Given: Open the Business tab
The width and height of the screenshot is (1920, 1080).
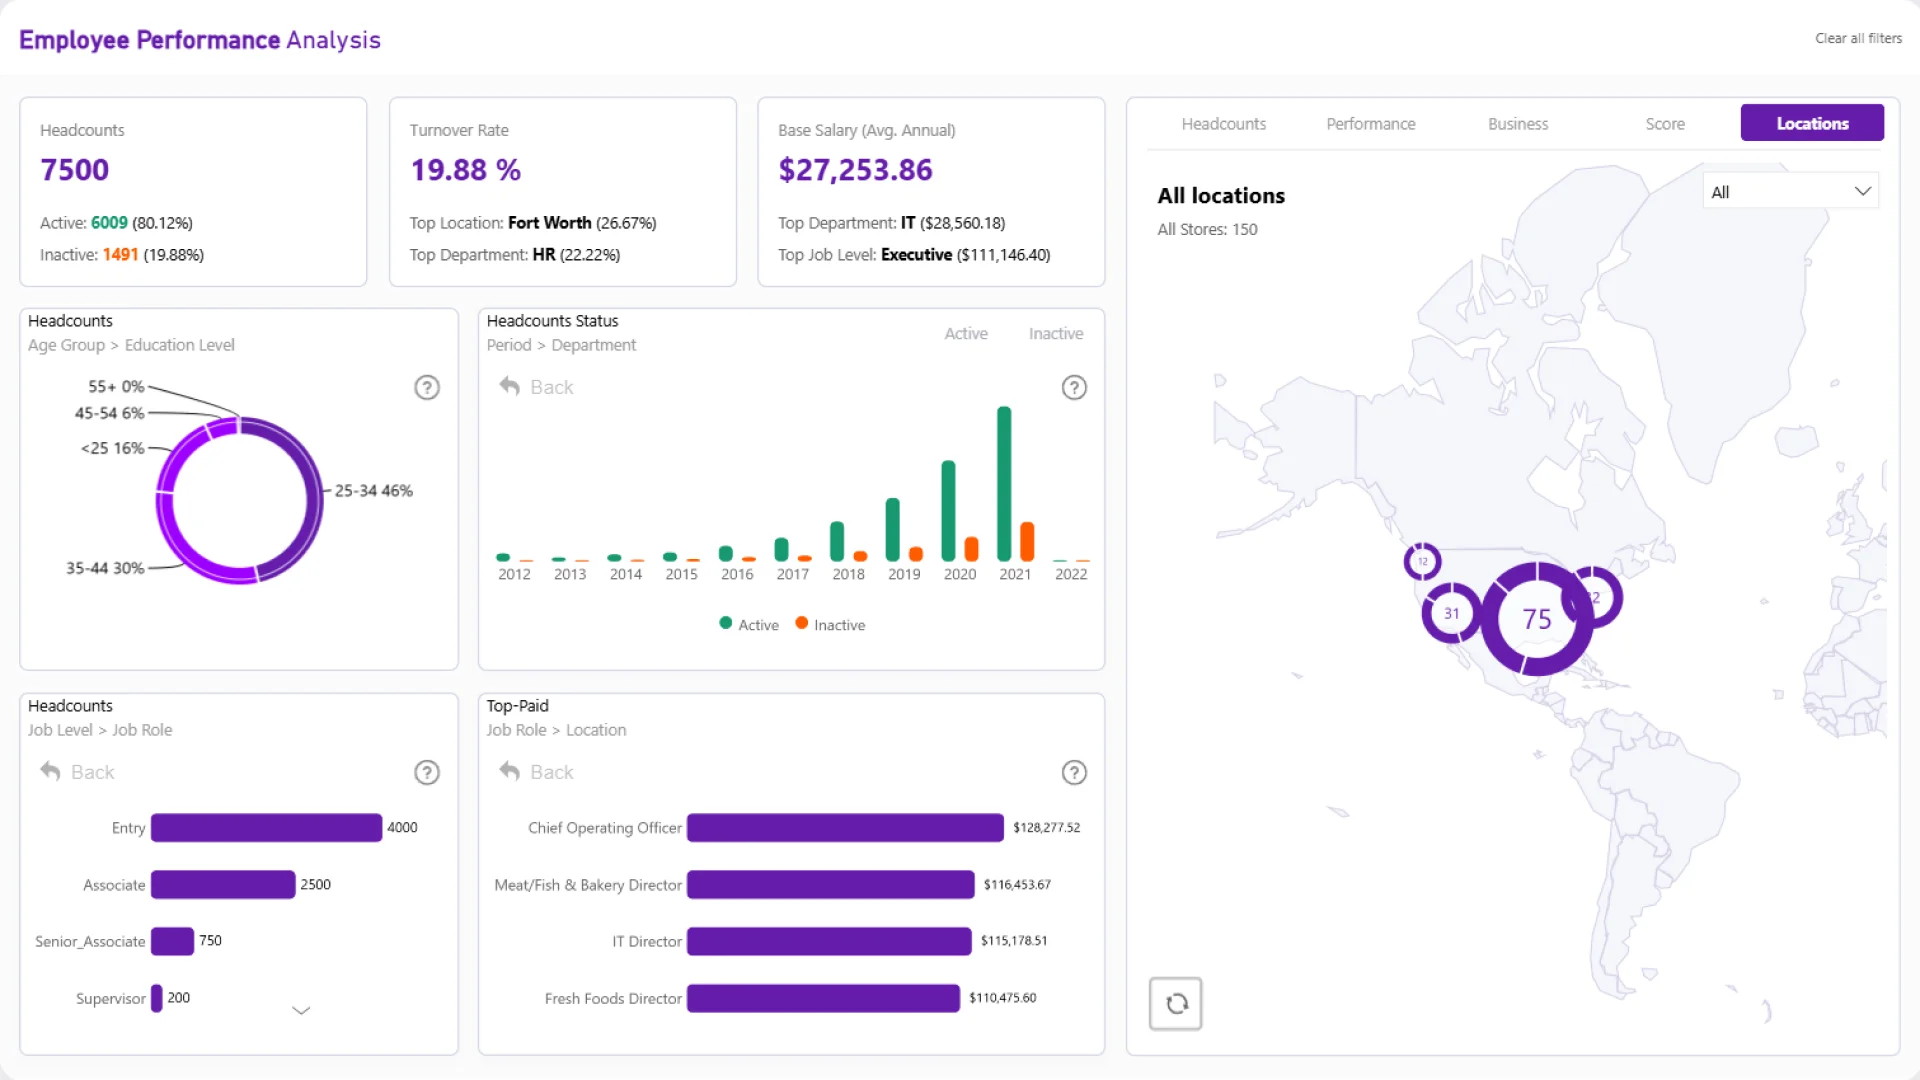Looking at the screenshot, I should 1517,124.
